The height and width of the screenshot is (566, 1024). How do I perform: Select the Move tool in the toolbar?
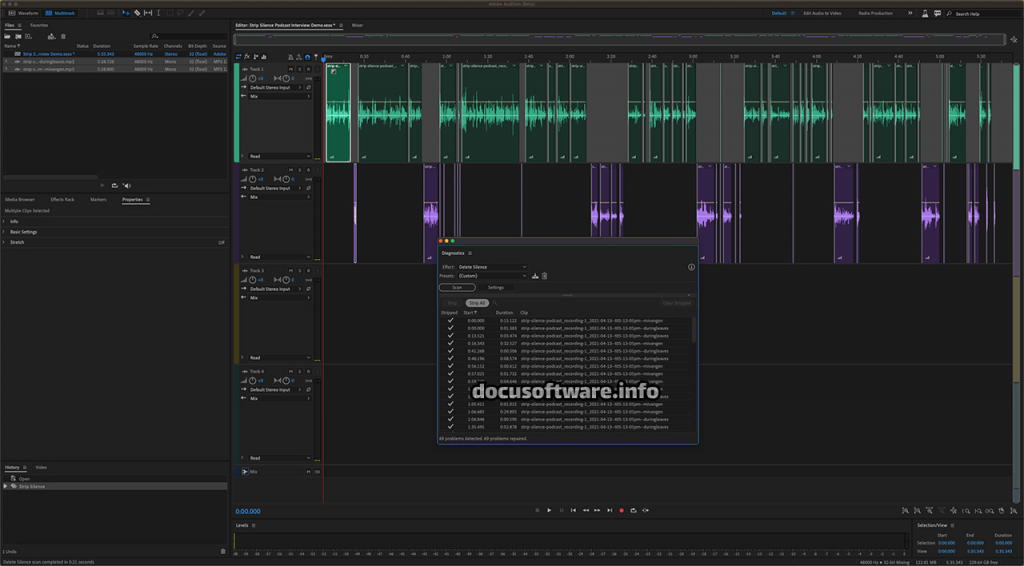(125, 13)
